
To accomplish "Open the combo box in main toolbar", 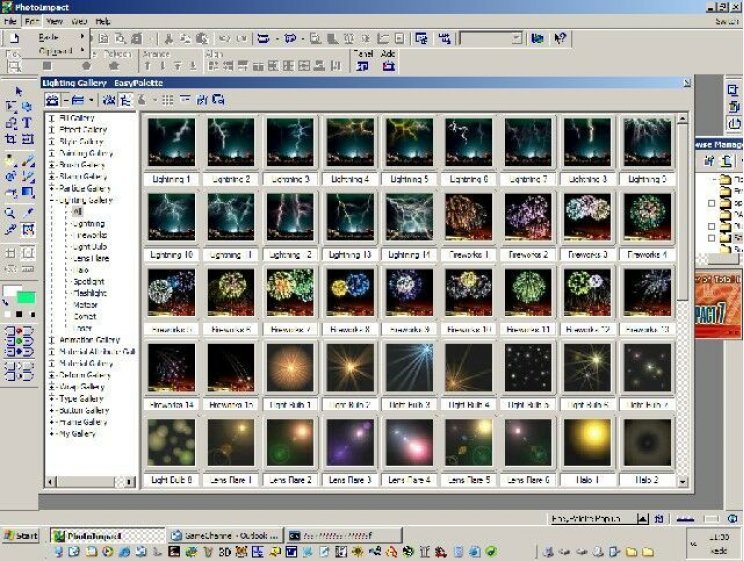I will point(491,38).
